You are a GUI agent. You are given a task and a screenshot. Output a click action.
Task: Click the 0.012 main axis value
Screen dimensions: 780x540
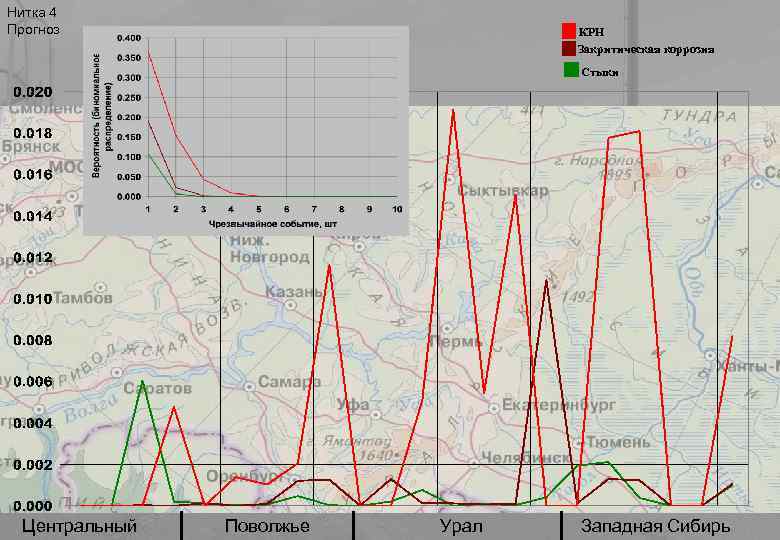pos(33,258)
